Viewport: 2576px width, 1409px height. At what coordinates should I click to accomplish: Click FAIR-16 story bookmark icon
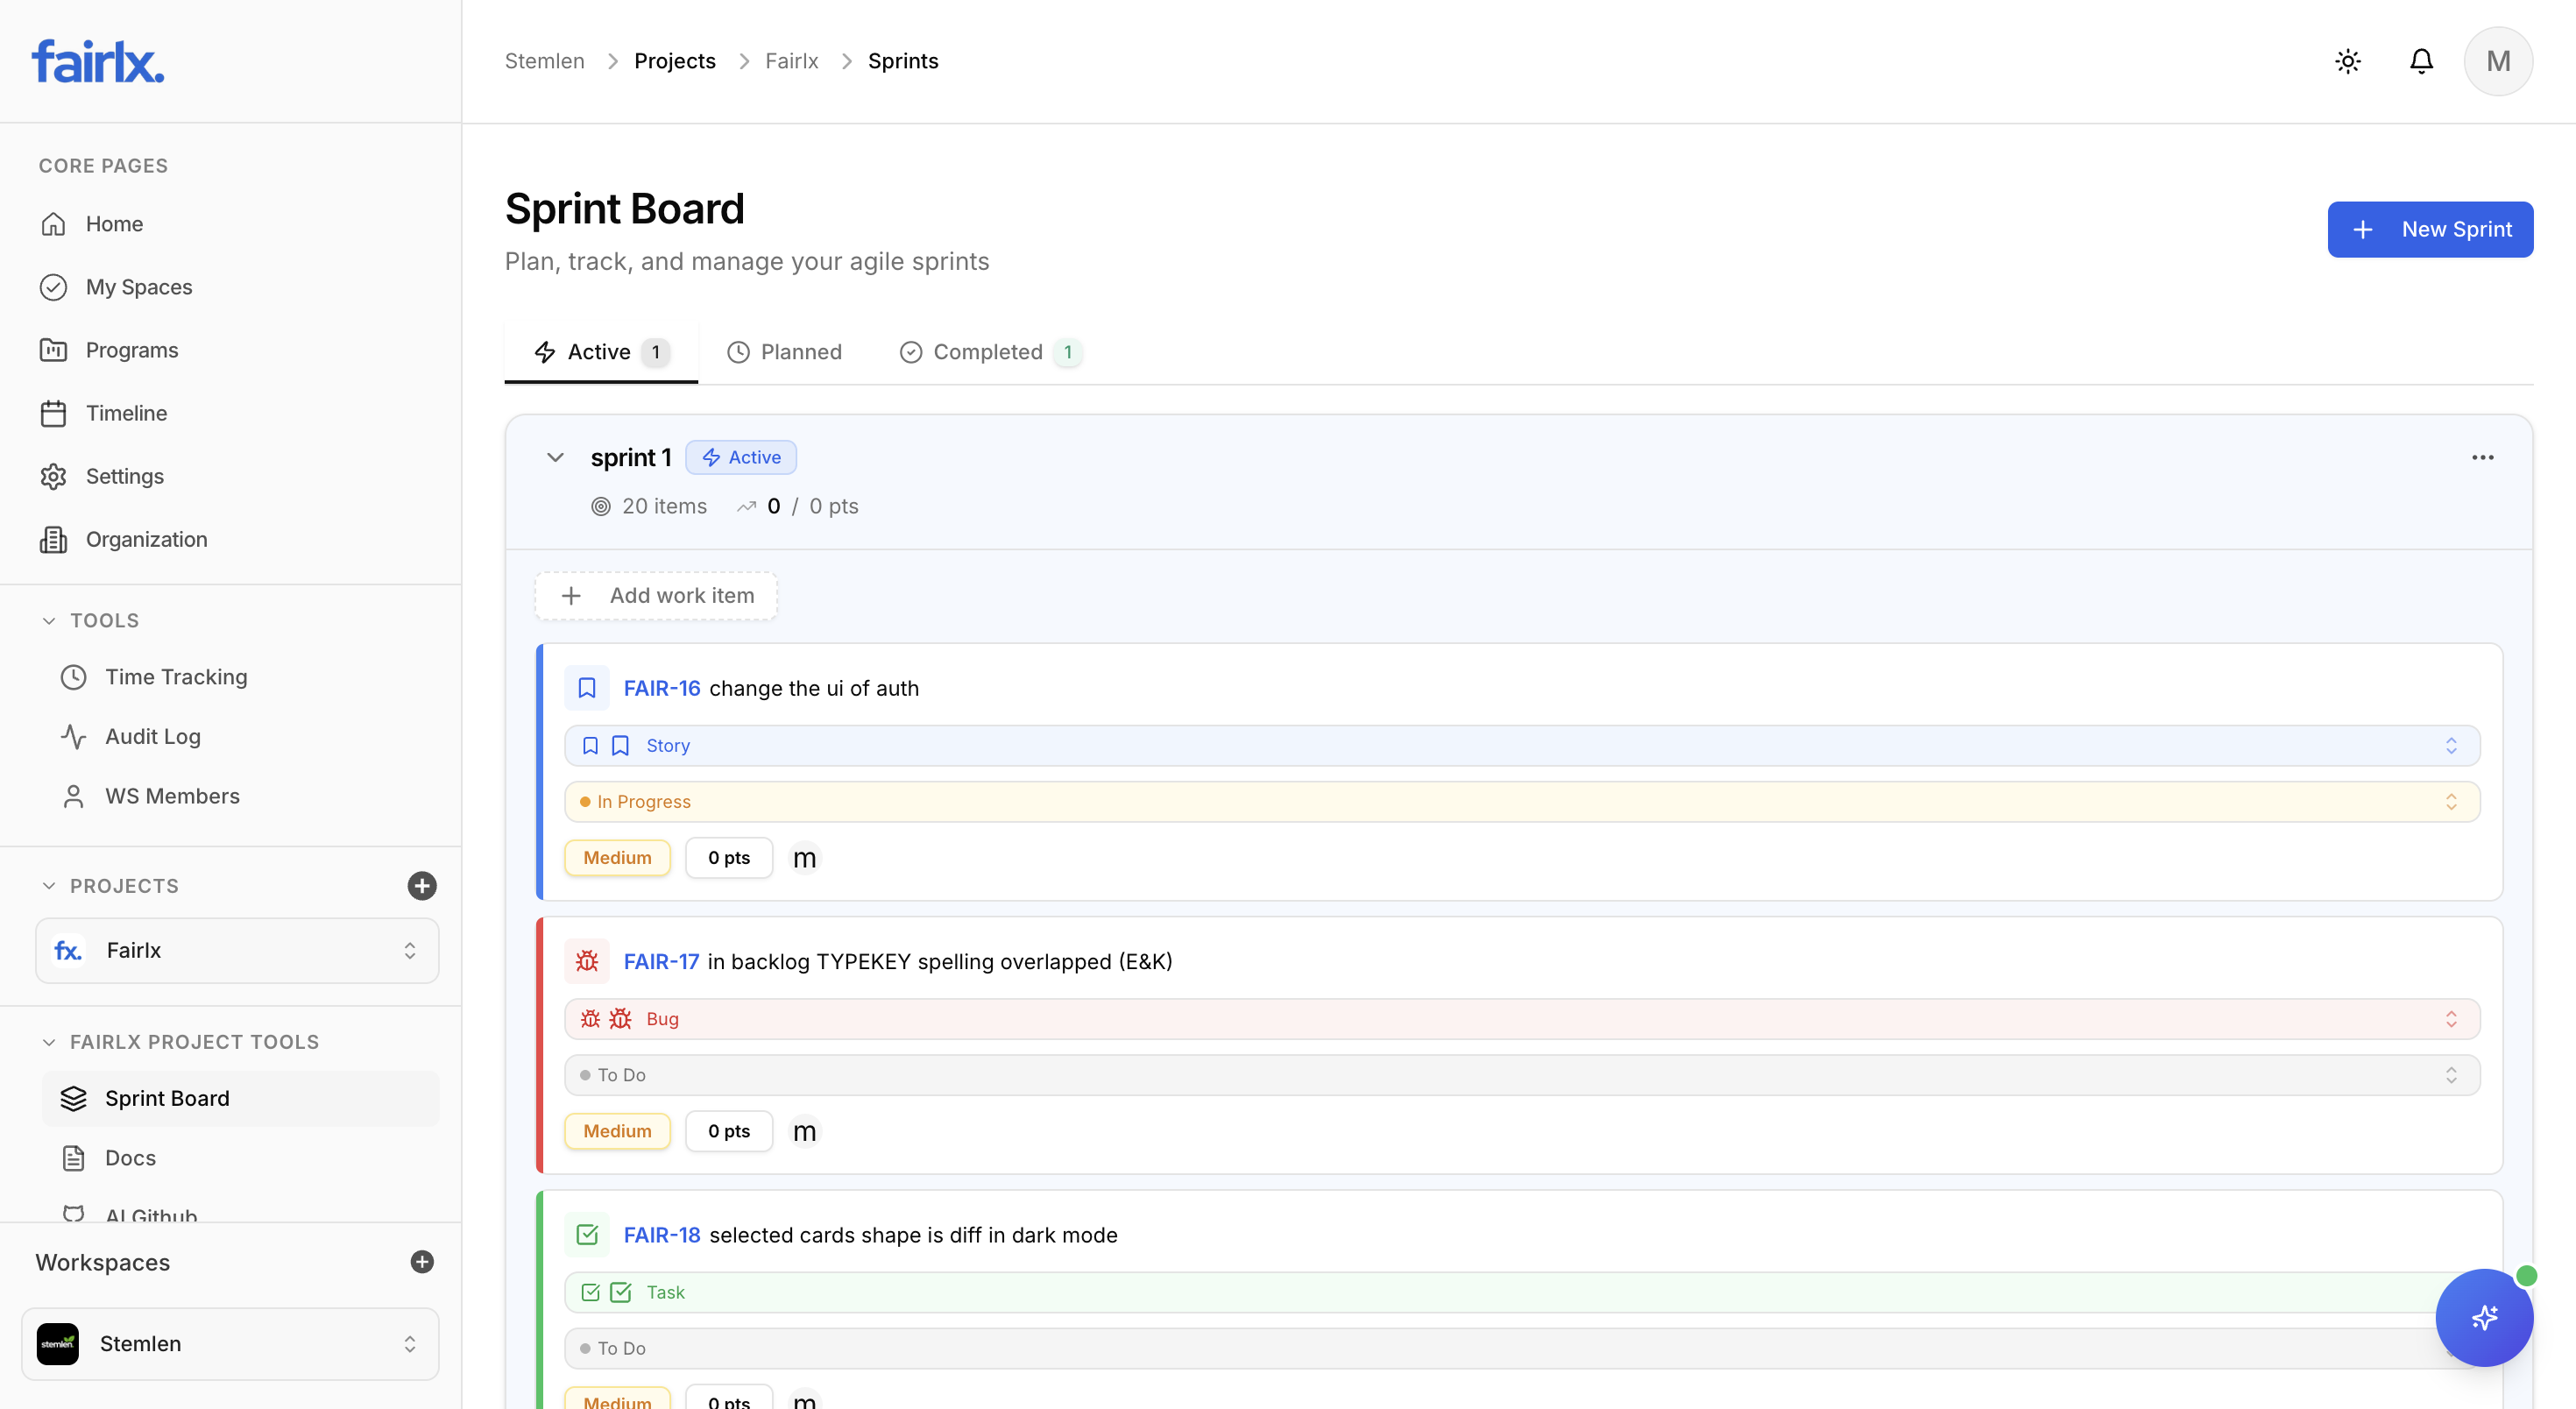tap(587, 688)
